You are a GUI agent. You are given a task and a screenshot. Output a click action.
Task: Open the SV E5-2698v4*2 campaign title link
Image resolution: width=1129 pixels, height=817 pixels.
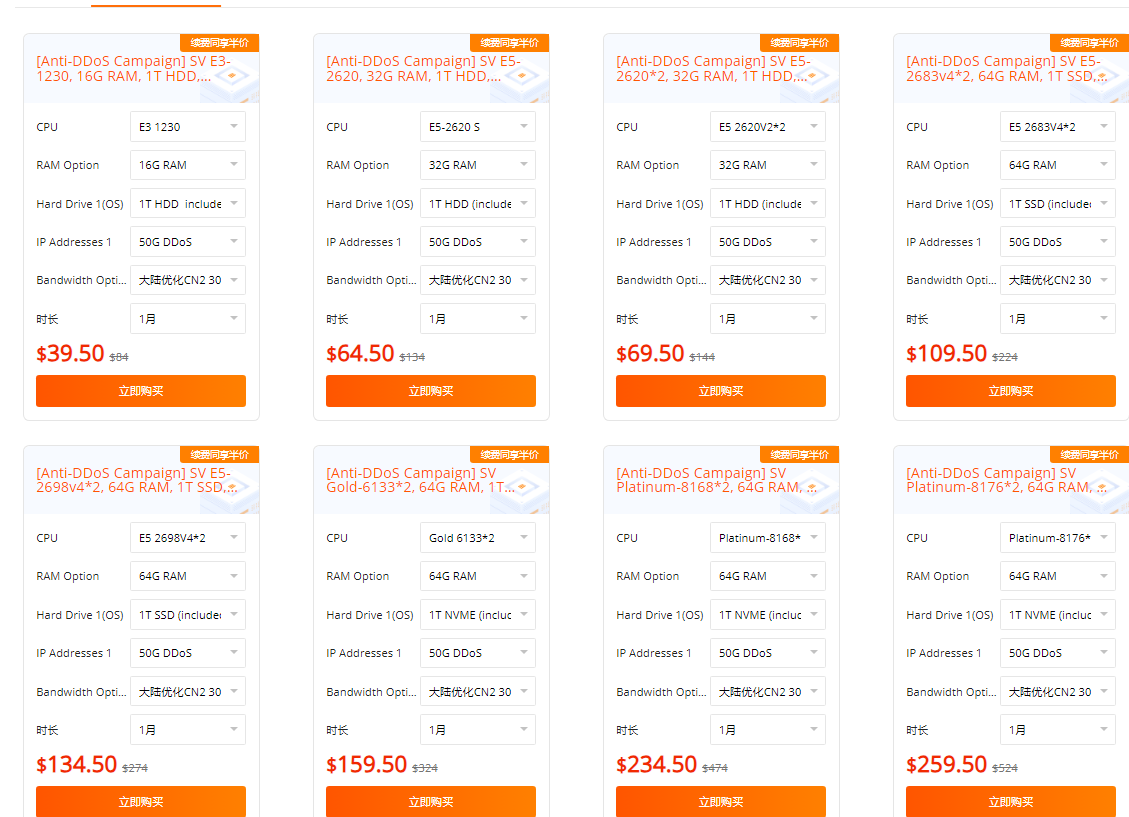pyautogui.click(x=133, y=480)
